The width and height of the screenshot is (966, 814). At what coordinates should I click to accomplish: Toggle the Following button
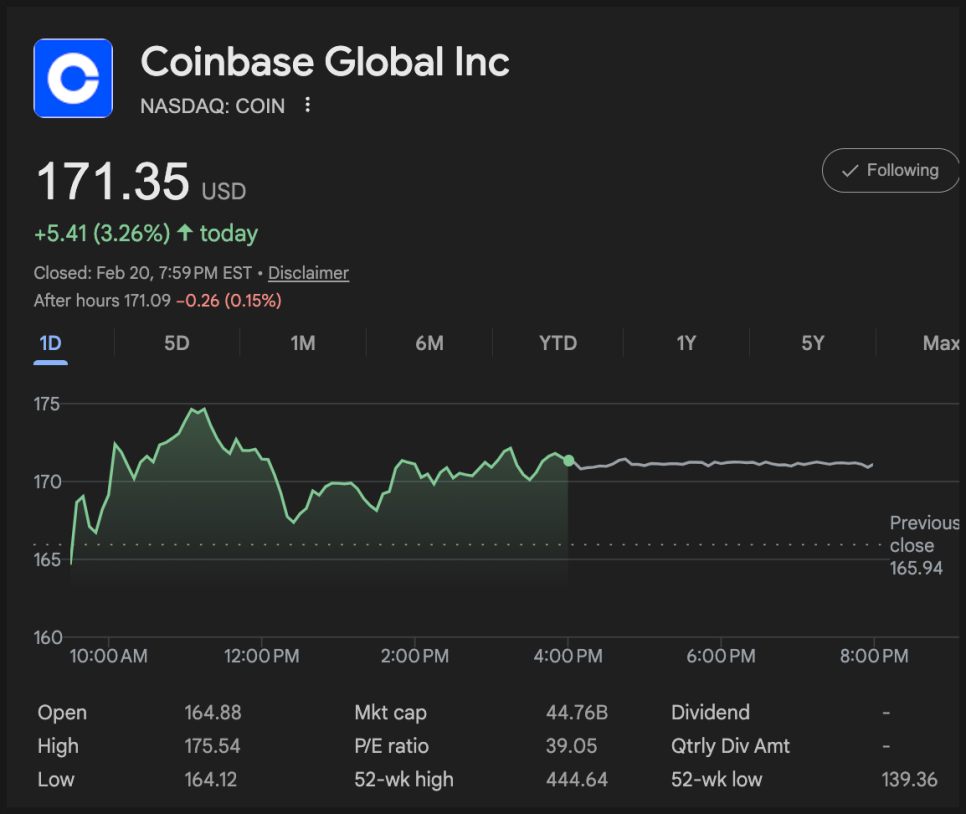coord(890,171)
